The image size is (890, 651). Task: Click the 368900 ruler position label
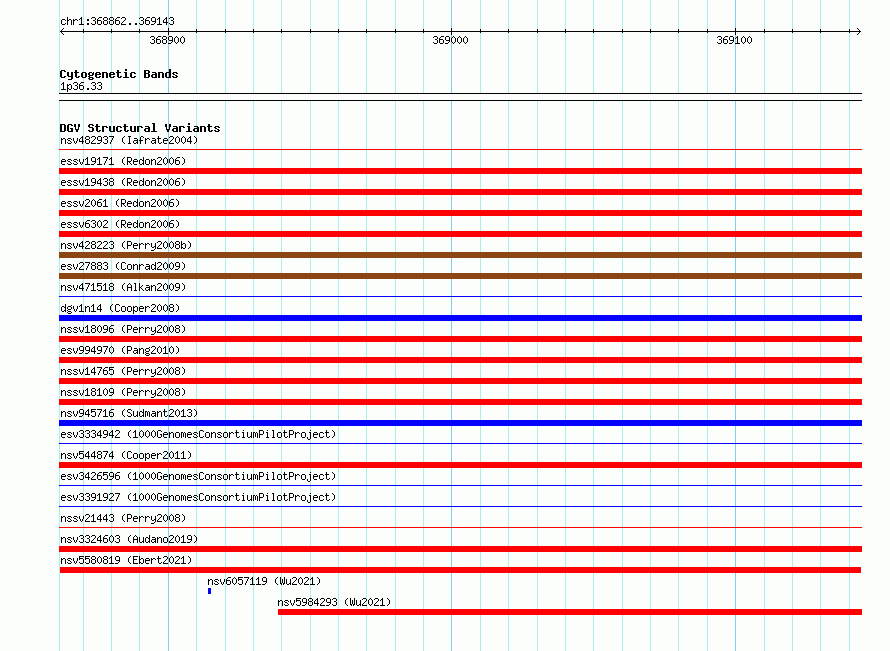167,40
